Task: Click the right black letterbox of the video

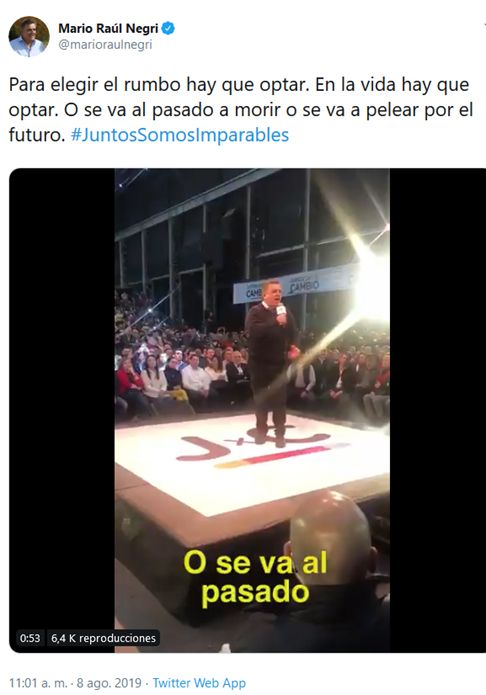Action: pos(438,410)
